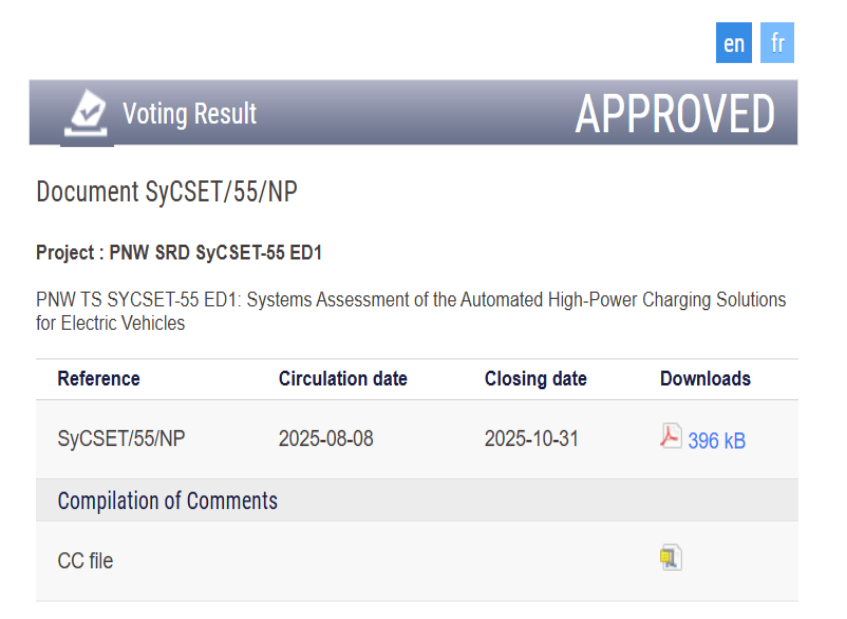The height and width of the screenshot is (619, 847).
Task: Download the 396 kB file link
Action: point(716,440)
